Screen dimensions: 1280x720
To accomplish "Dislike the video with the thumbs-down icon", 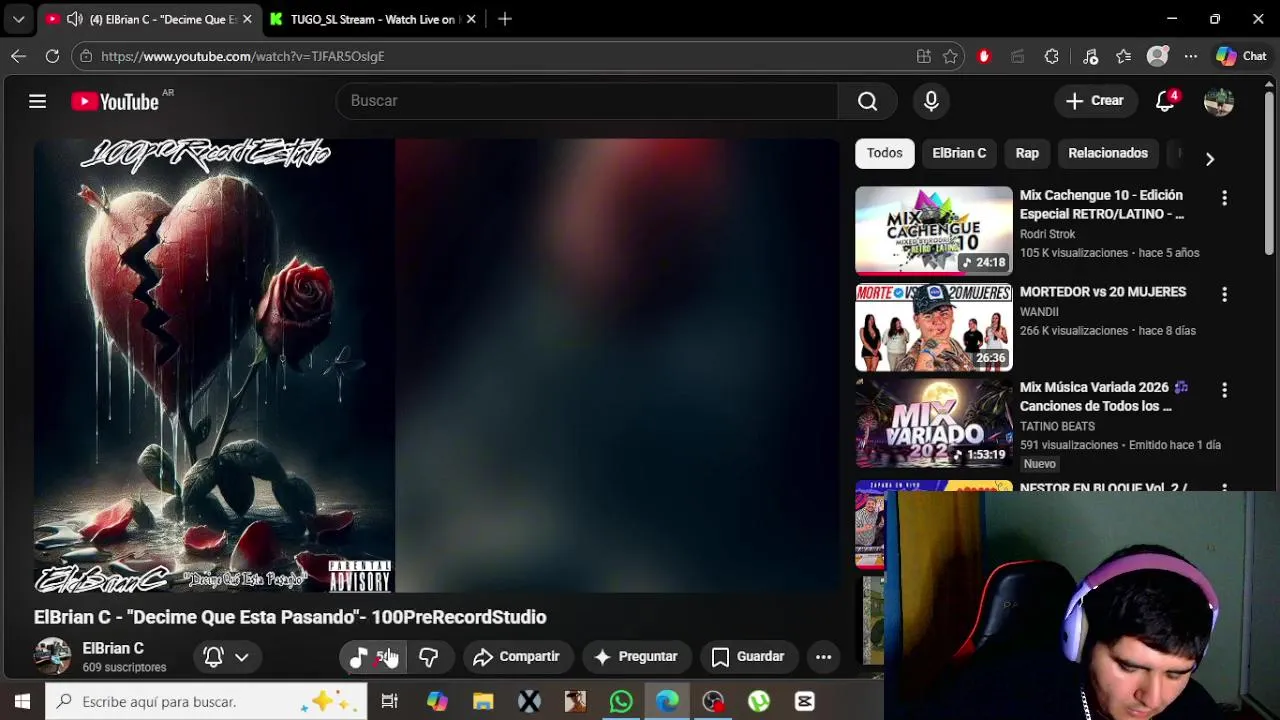I will [x=428, y=657].
